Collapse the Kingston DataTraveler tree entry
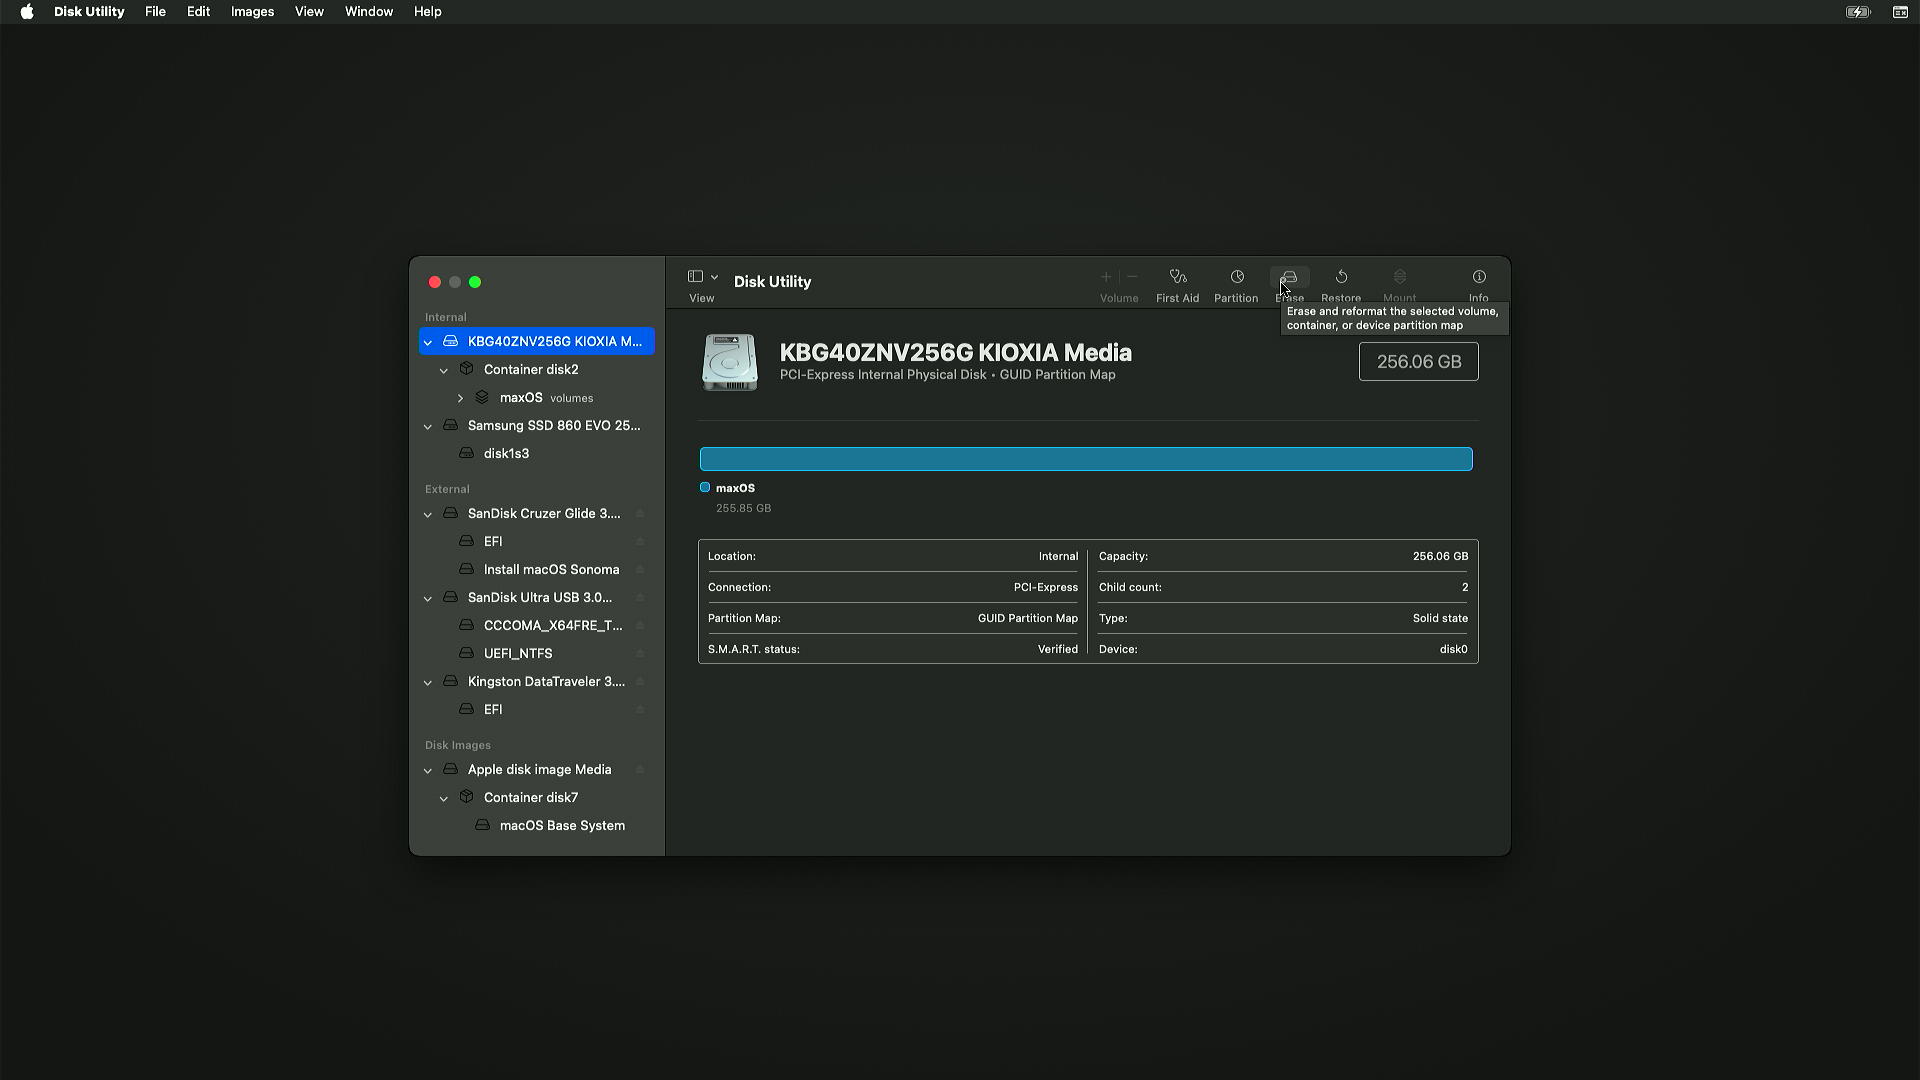This screenshot has width=1920, height=1080. click(428, 682)
